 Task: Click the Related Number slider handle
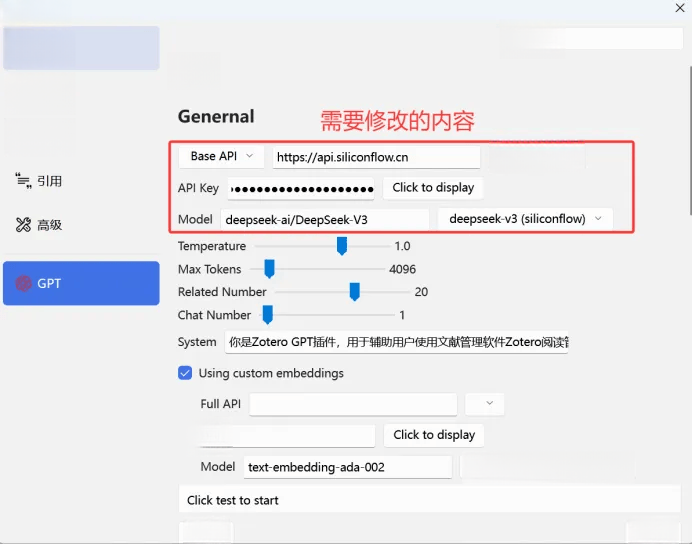coord(354,292)
